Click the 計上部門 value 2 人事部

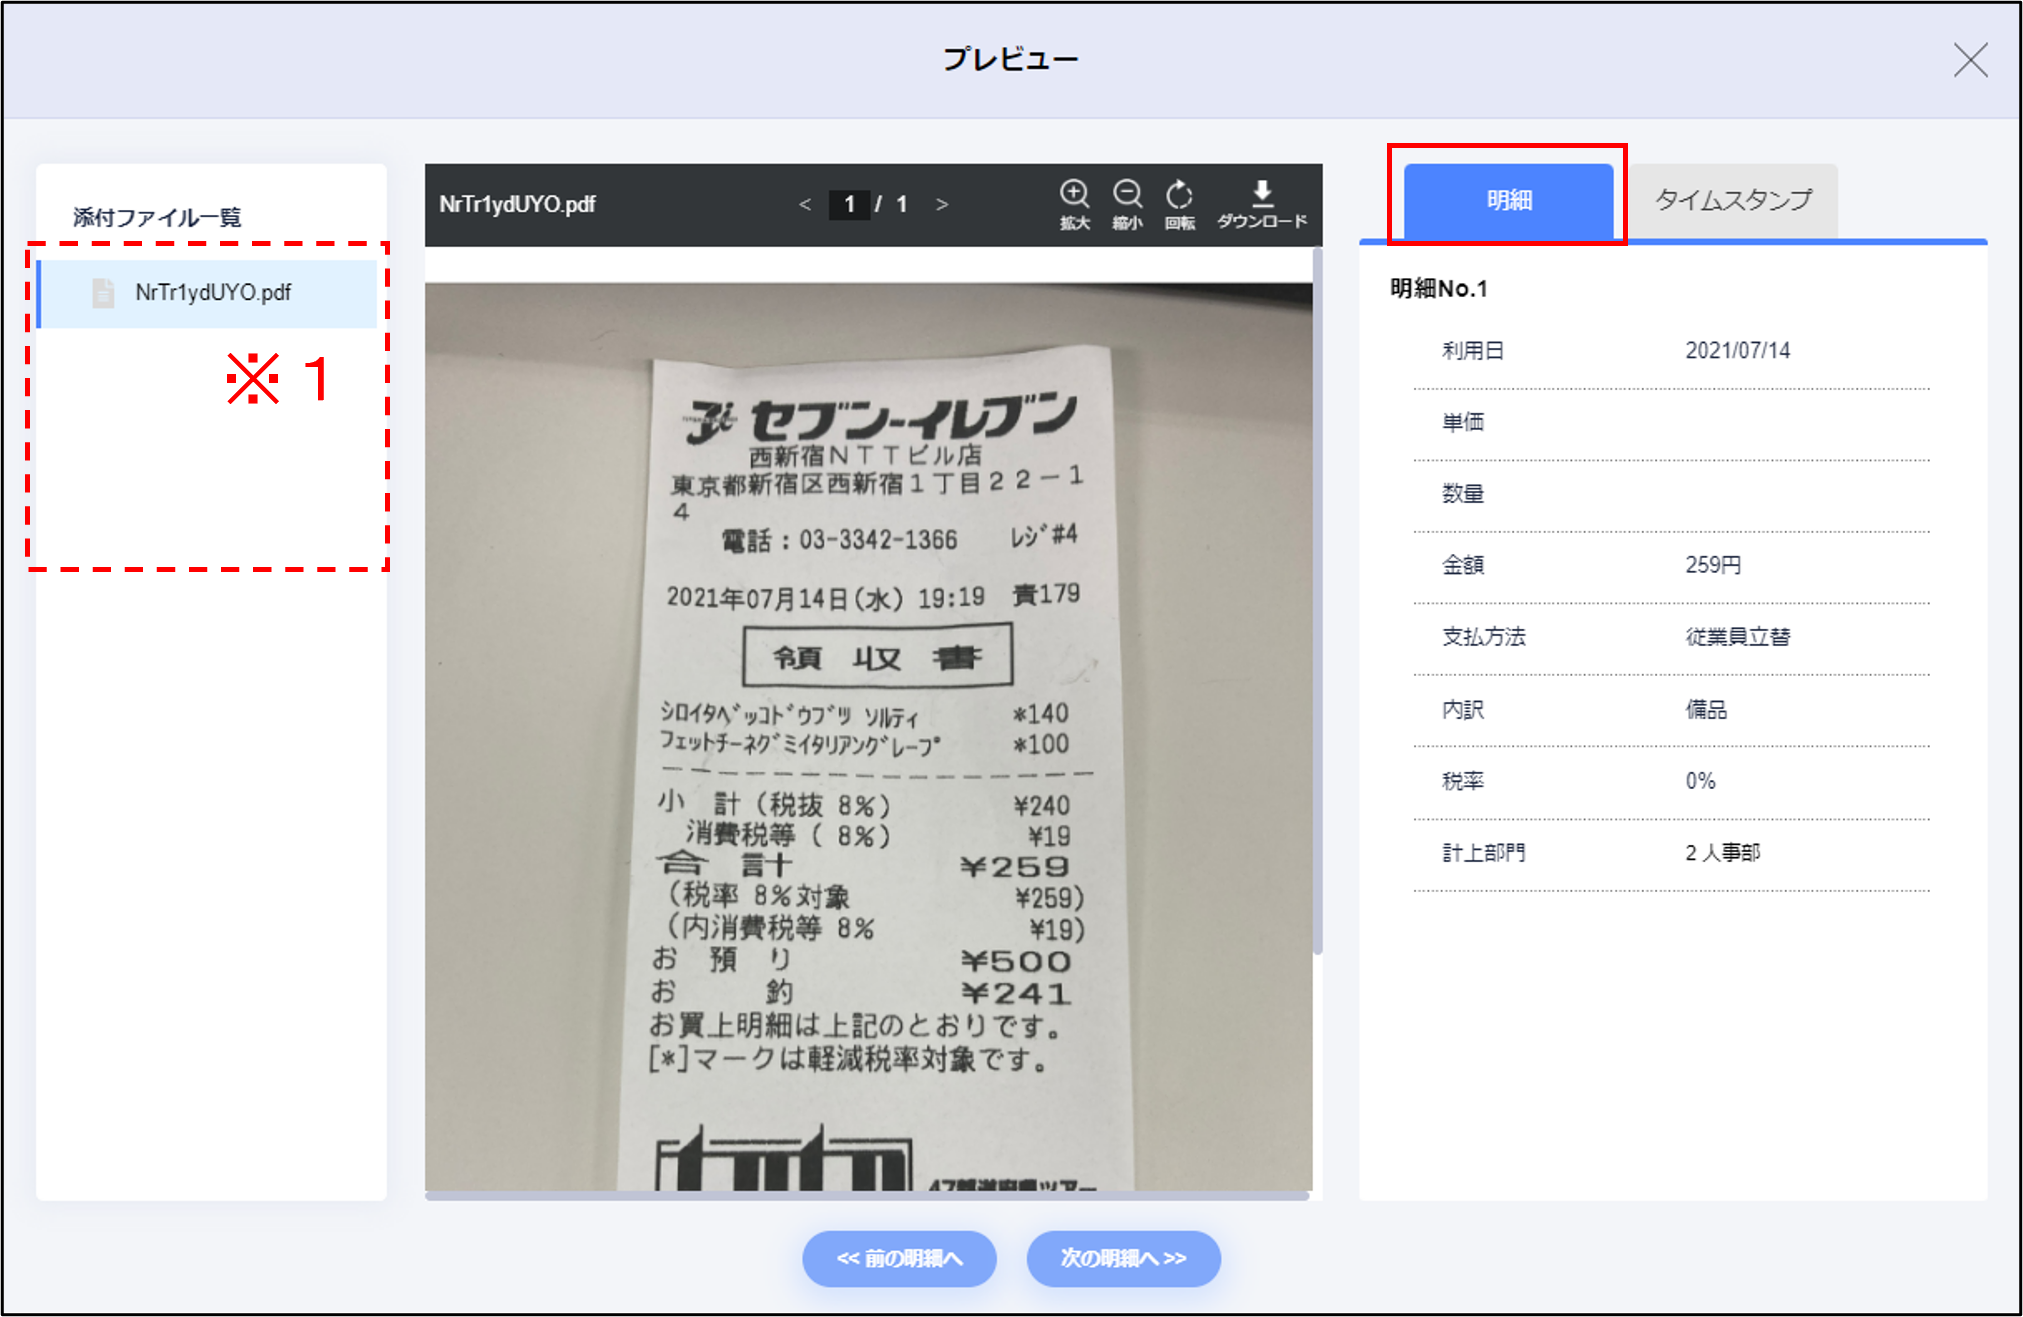coord(1722,853)
